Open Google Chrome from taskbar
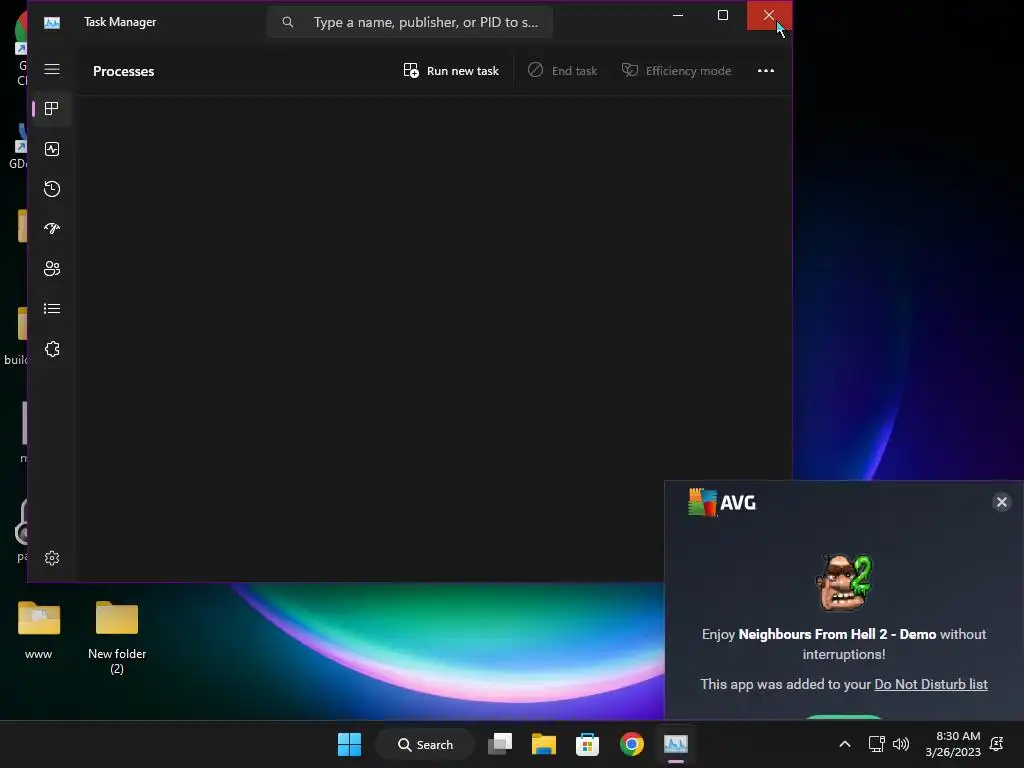Image resolution: width=1024 pixels, height=768 pixels. click(x=632, y=744)
